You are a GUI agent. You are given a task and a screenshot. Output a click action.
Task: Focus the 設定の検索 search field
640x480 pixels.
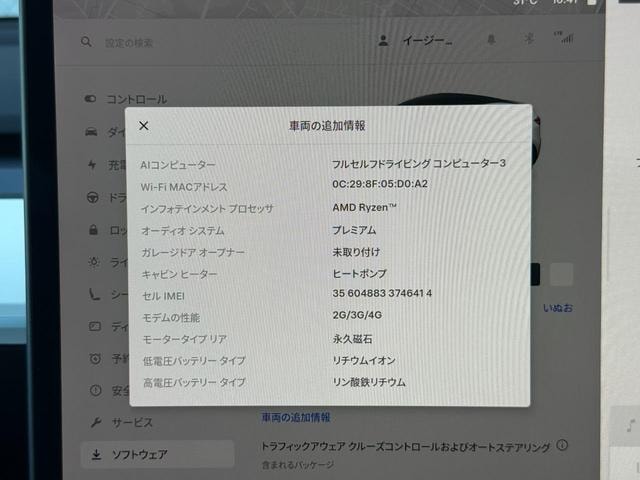(x=129, y=43)
